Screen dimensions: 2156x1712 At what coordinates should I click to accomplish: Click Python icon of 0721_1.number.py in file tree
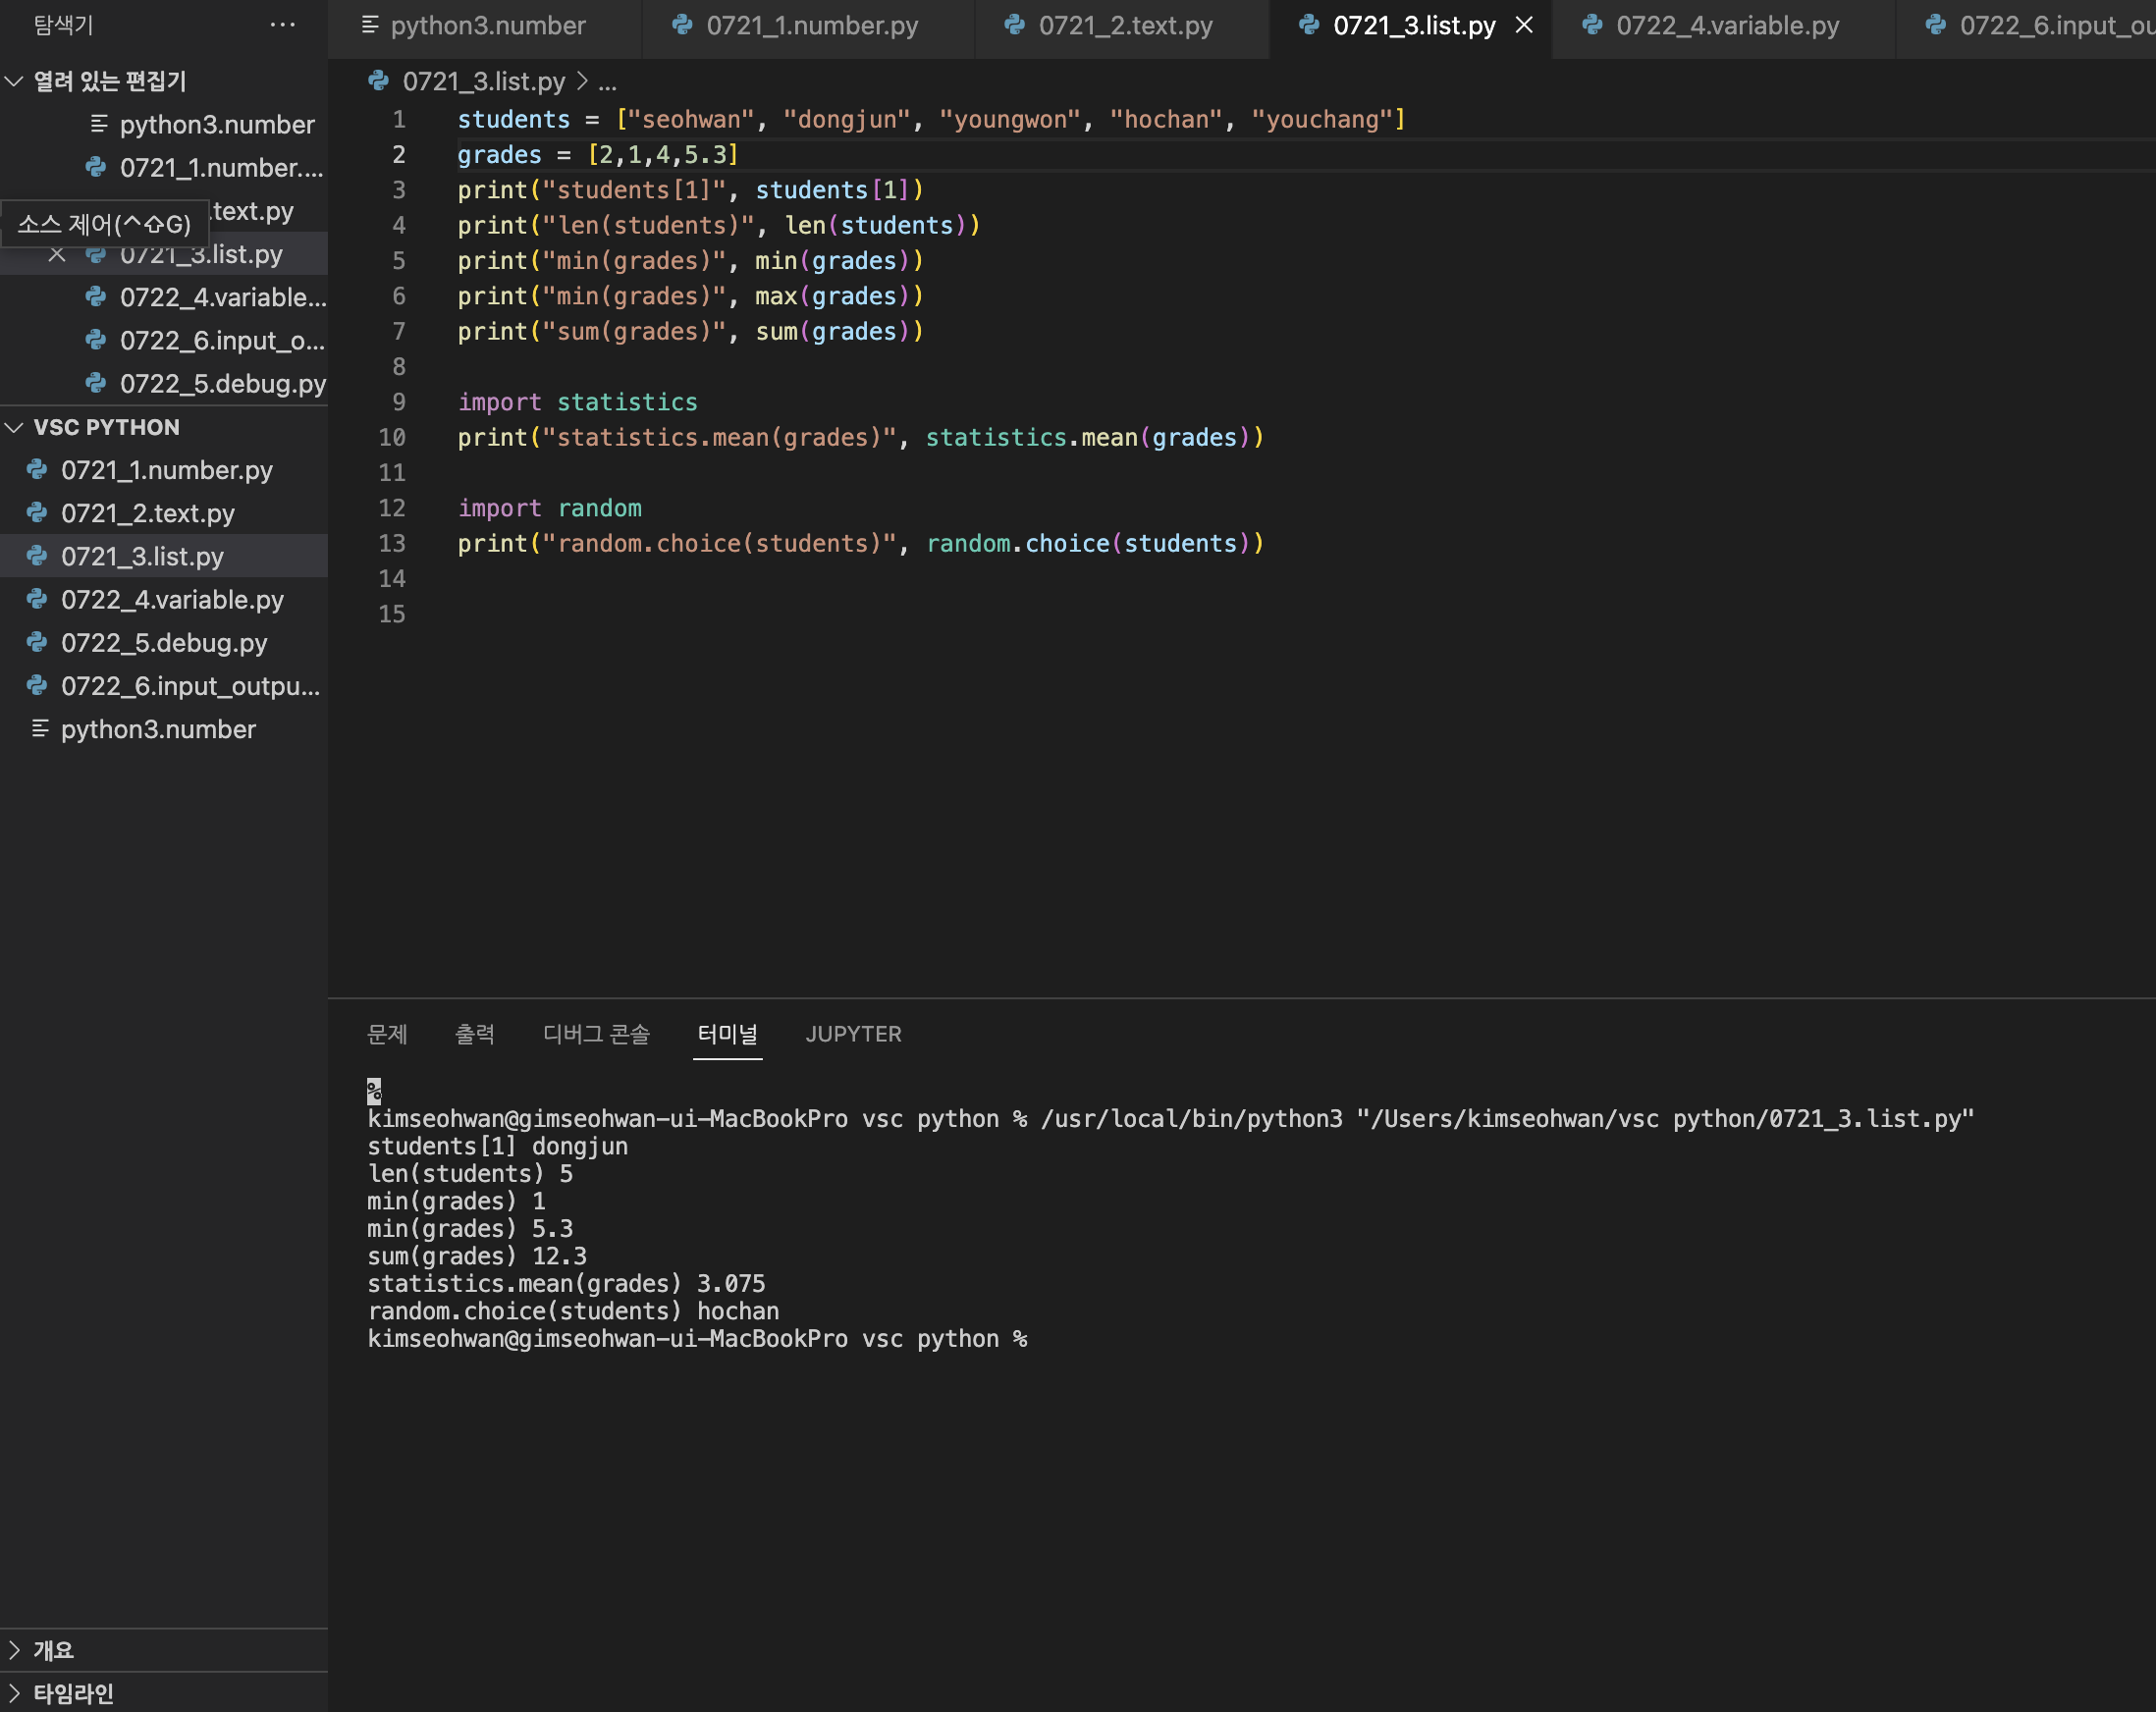point(37,470)
